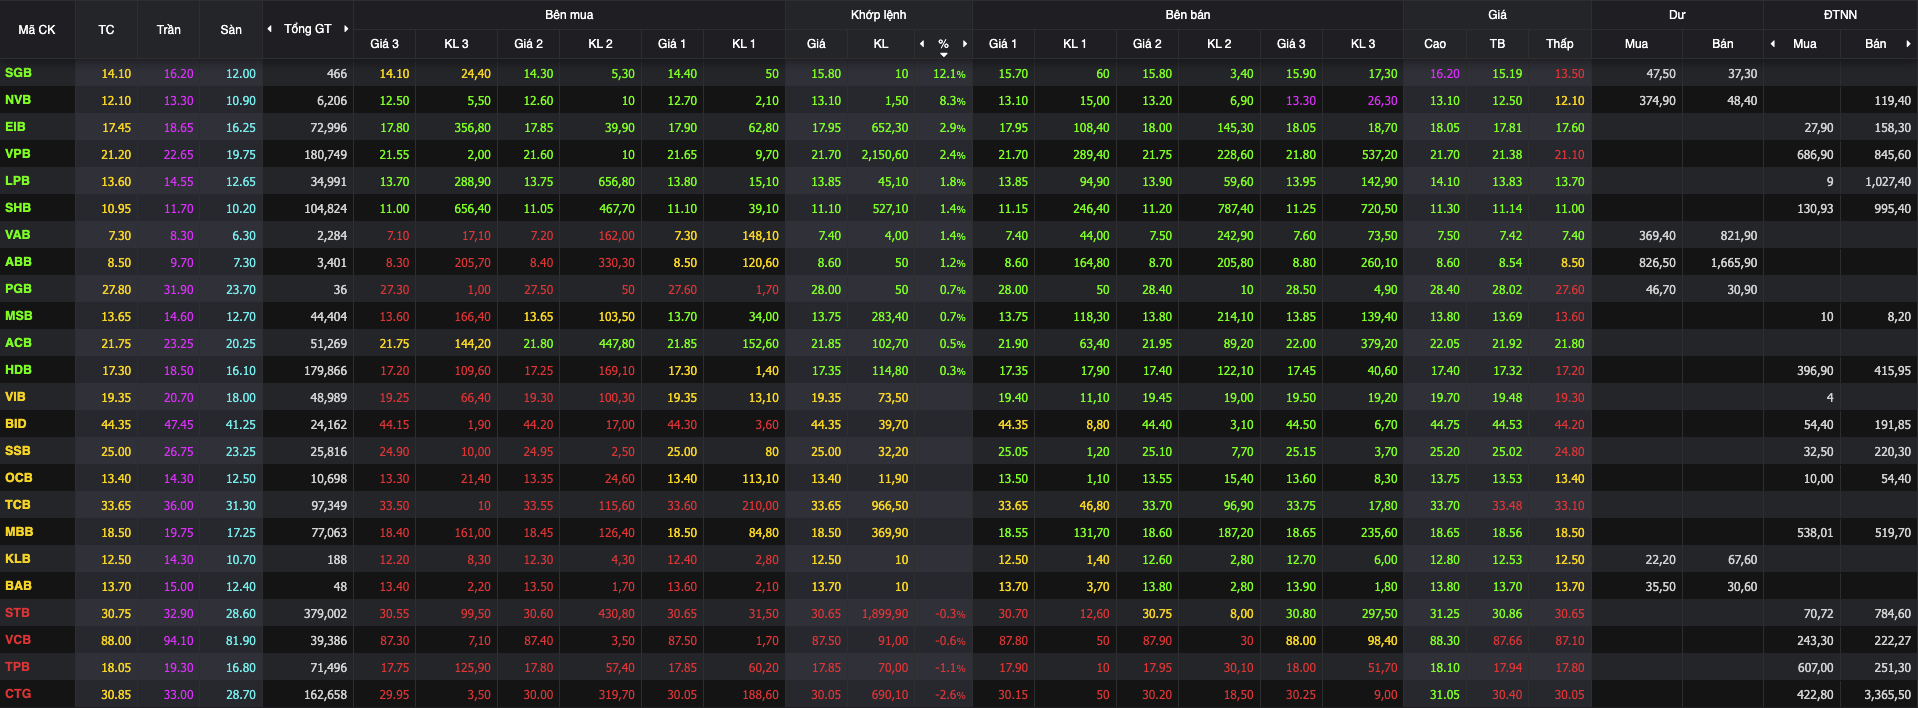Viewport: 1918px width, 708px height.
Task: Click SGB's 12.1% change value
Action: pyautogui.click(x=949, y=74)
